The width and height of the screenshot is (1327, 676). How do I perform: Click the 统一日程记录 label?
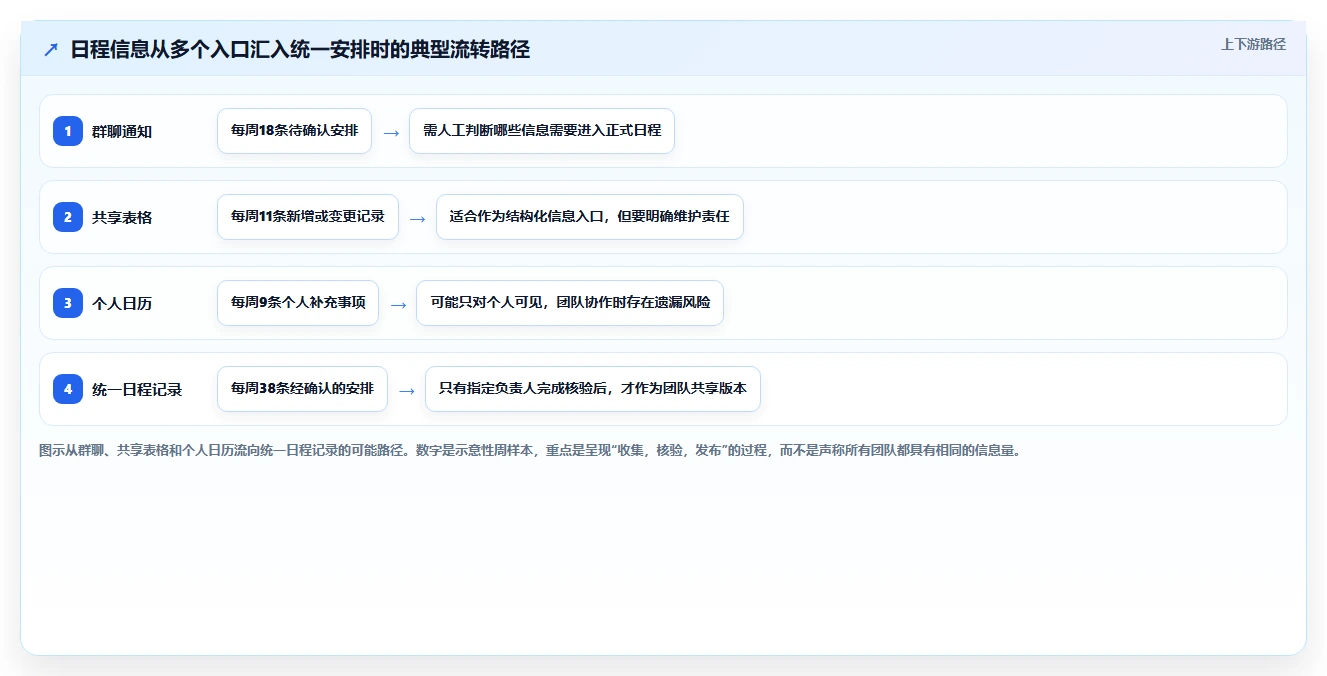point(137,390)
